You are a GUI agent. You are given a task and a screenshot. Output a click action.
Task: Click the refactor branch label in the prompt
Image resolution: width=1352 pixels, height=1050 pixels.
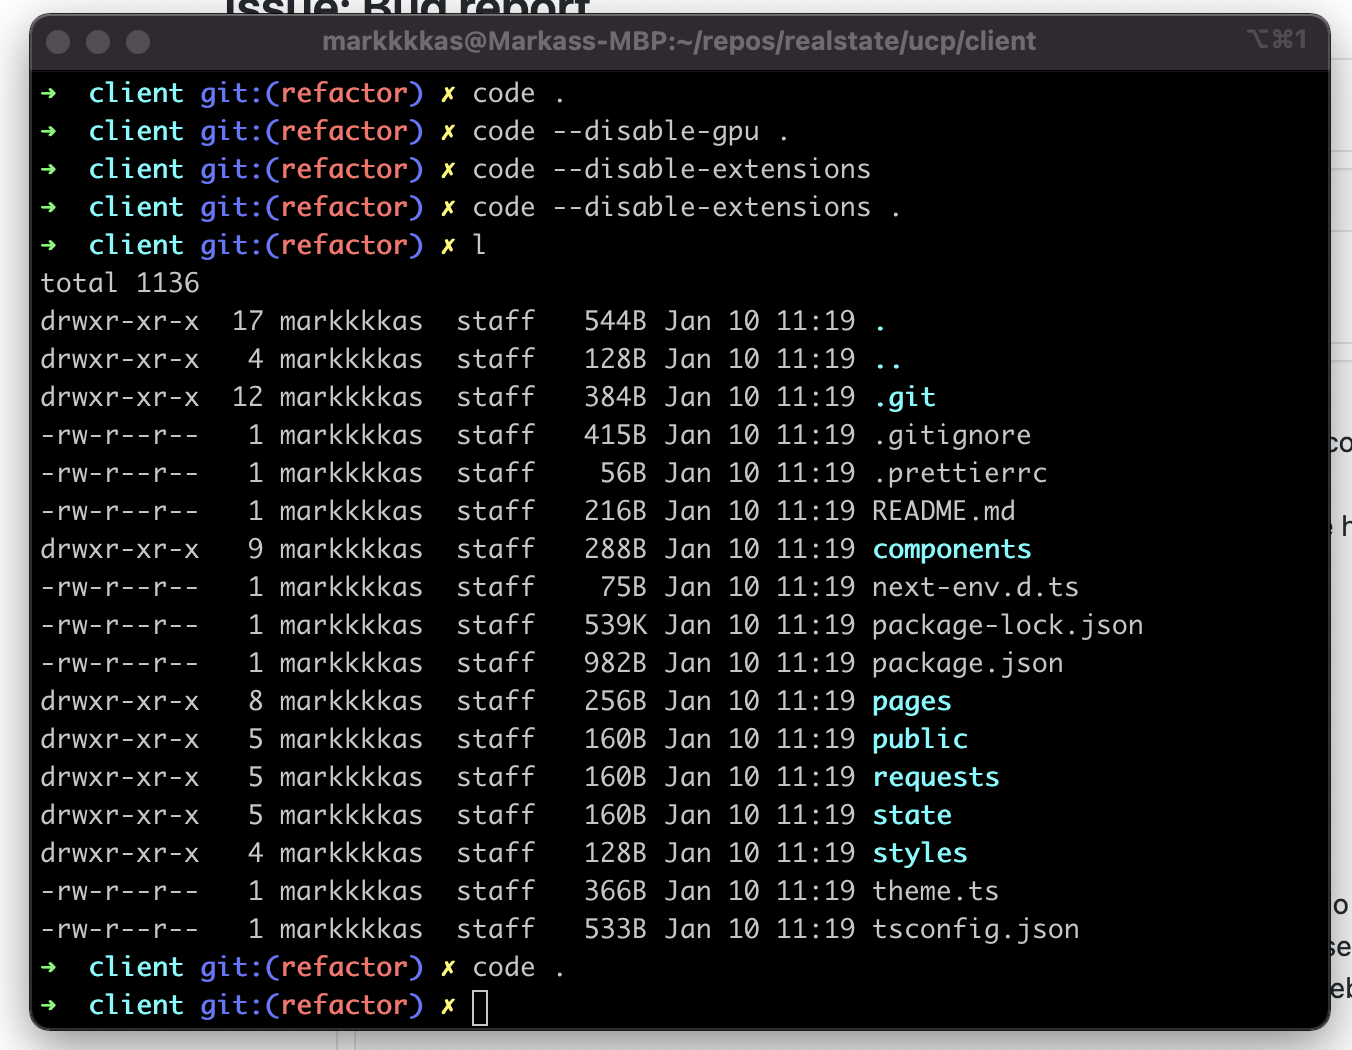[x=345, y=1005]
